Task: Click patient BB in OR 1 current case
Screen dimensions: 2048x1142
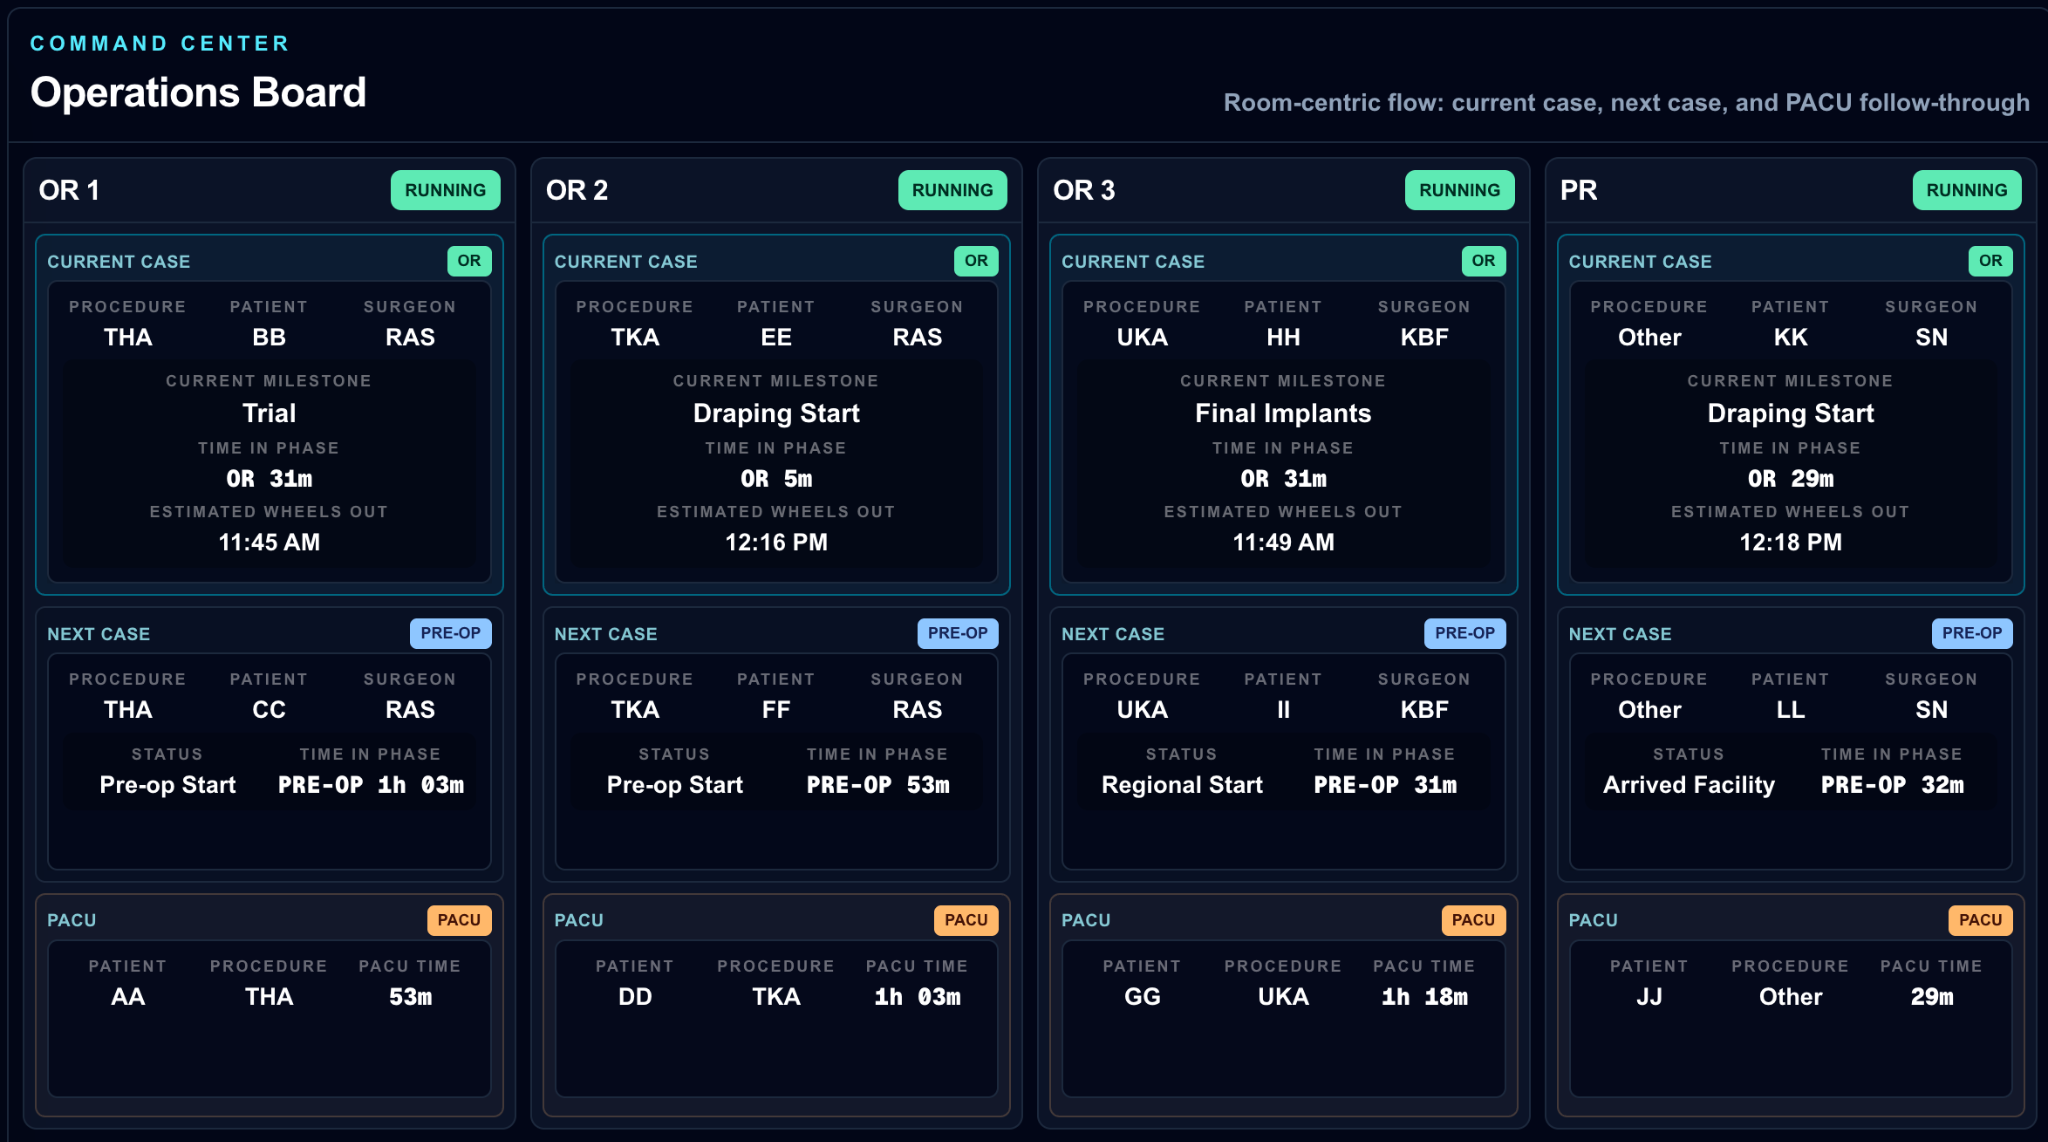Action: pos(269,337)
